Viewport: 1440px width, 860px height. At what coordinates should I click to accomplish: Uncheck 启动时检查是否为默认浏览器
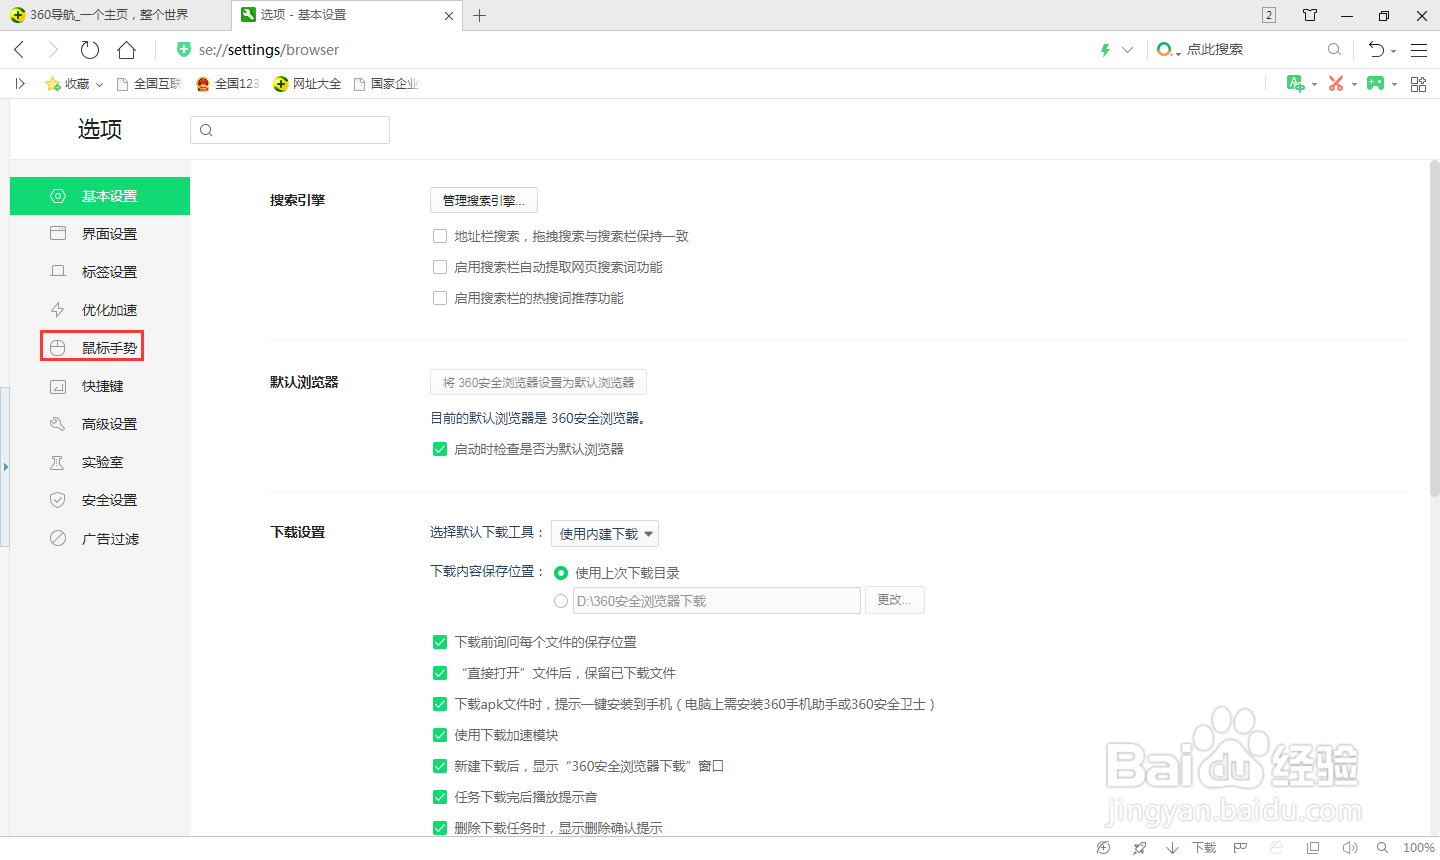coord(439,449)
